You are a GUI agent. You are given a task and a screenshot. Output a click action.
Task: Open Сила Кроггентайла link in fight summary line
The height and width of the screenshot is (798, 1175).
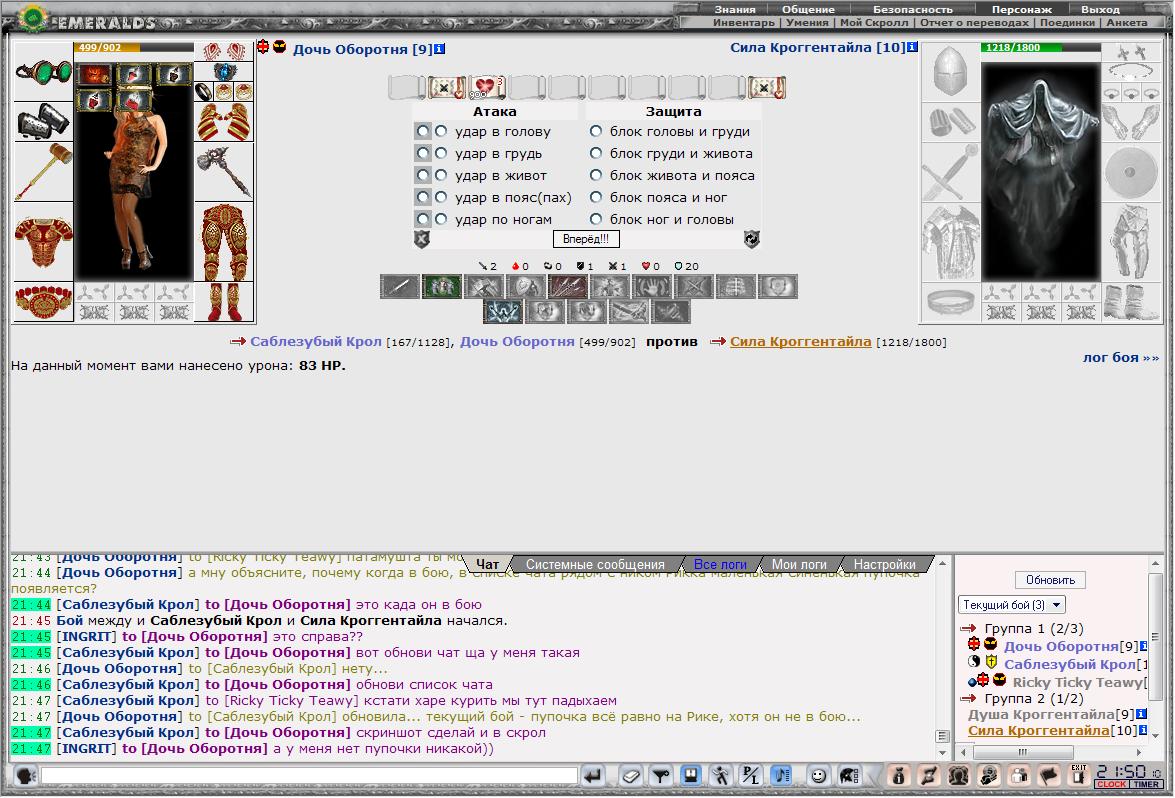tap(800, 342)
